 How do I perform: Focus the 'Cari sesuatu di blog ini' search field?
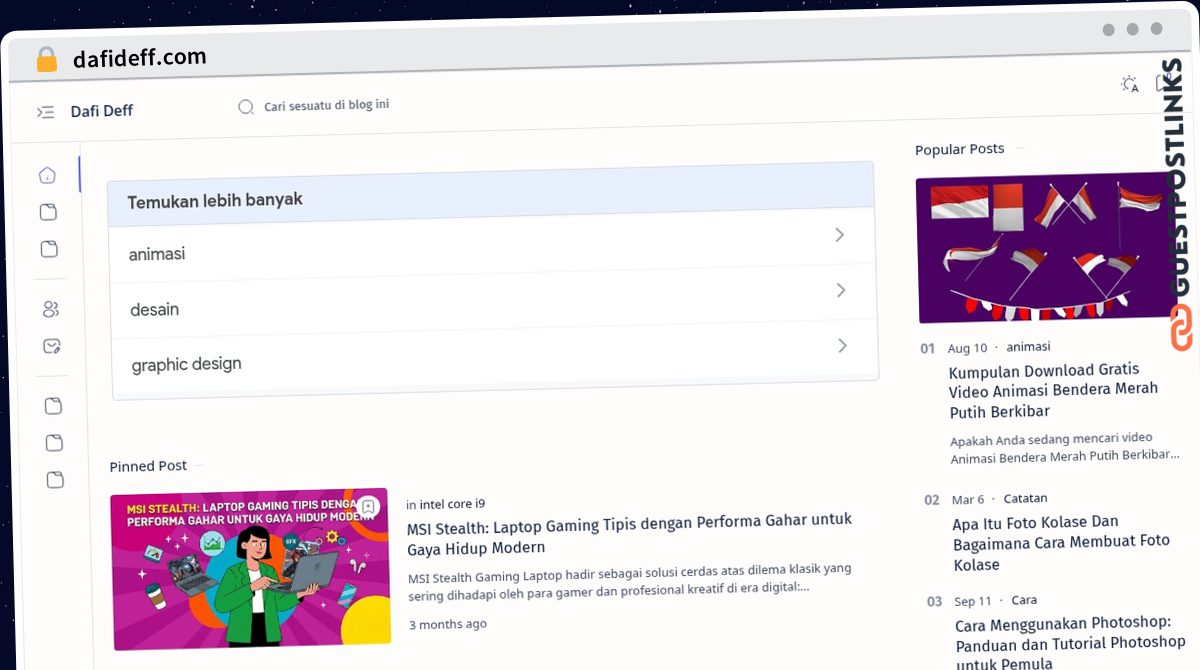point(326,105)
